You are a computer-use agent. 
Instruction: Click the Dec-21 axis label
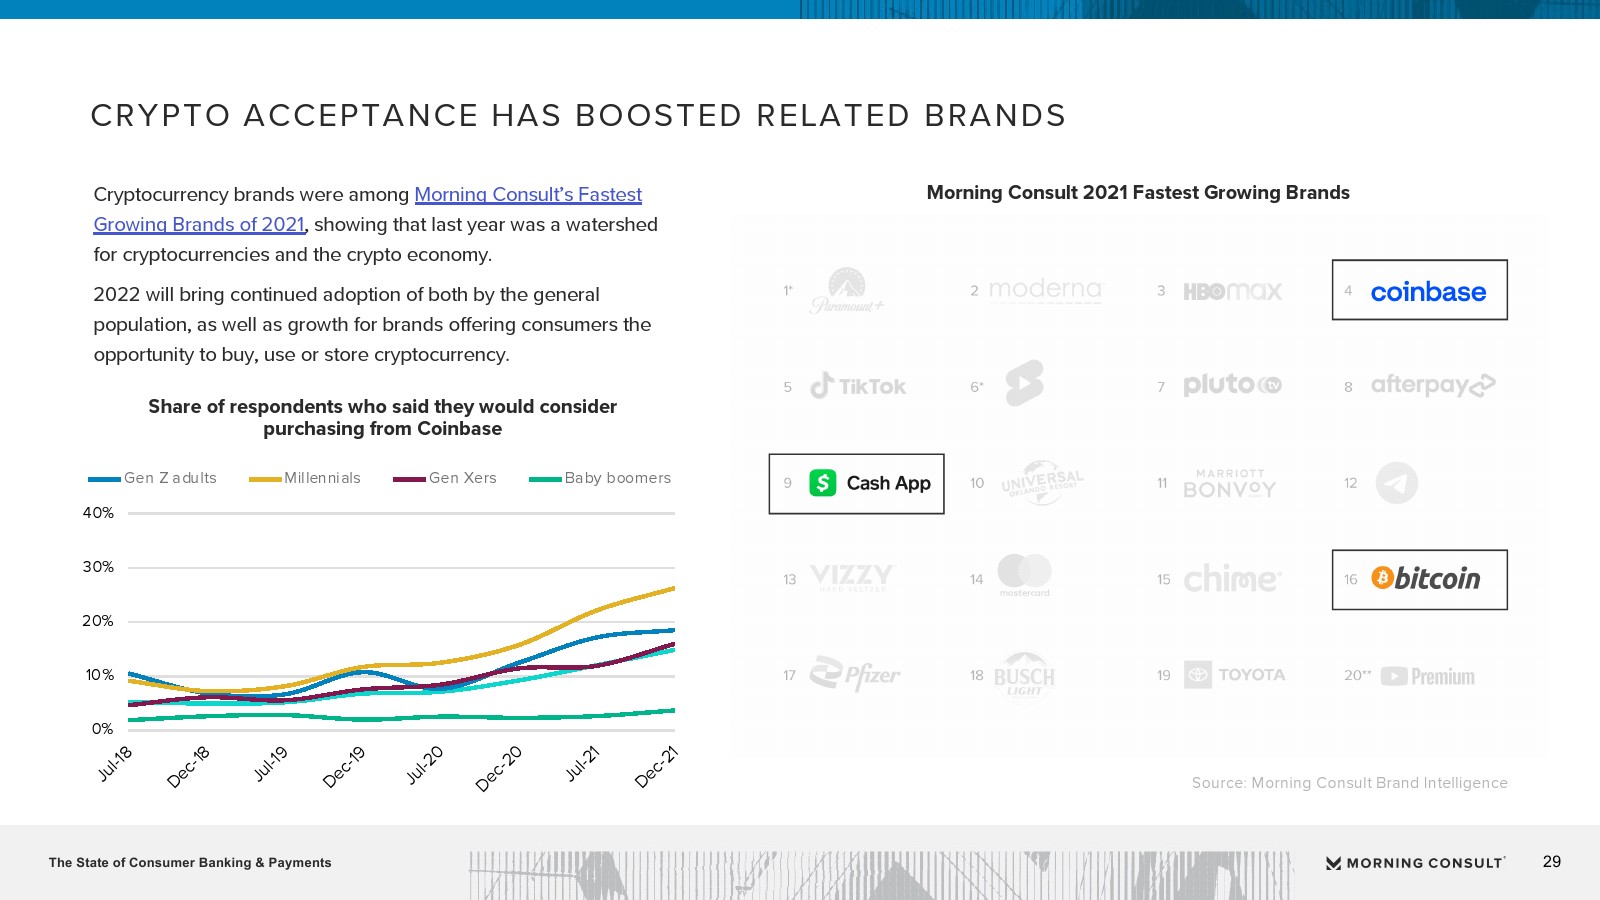pos(657,767)
